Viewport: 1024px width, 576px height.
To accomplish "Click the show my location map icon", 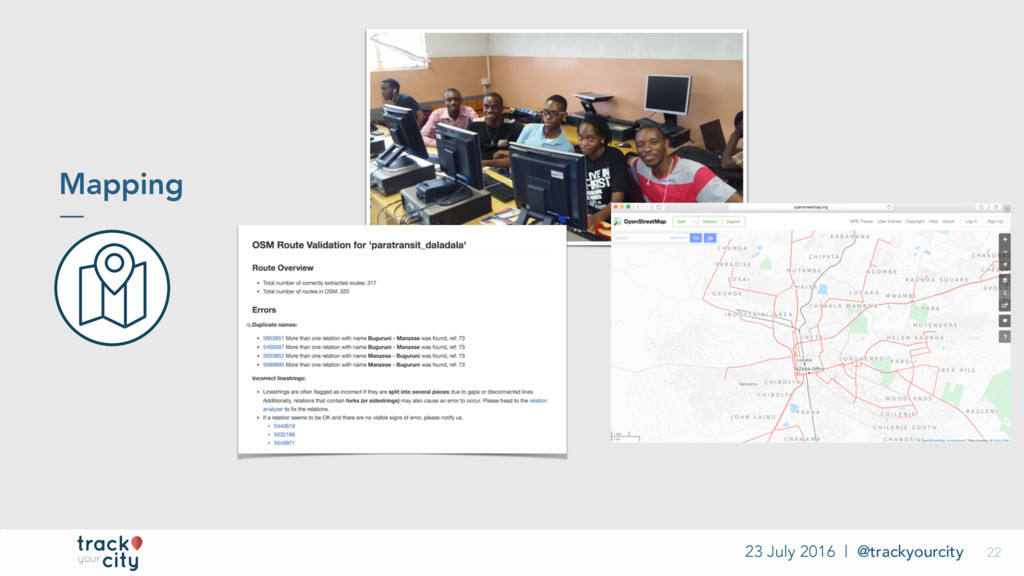I will pyautogui.click(x=1005, y=264).
